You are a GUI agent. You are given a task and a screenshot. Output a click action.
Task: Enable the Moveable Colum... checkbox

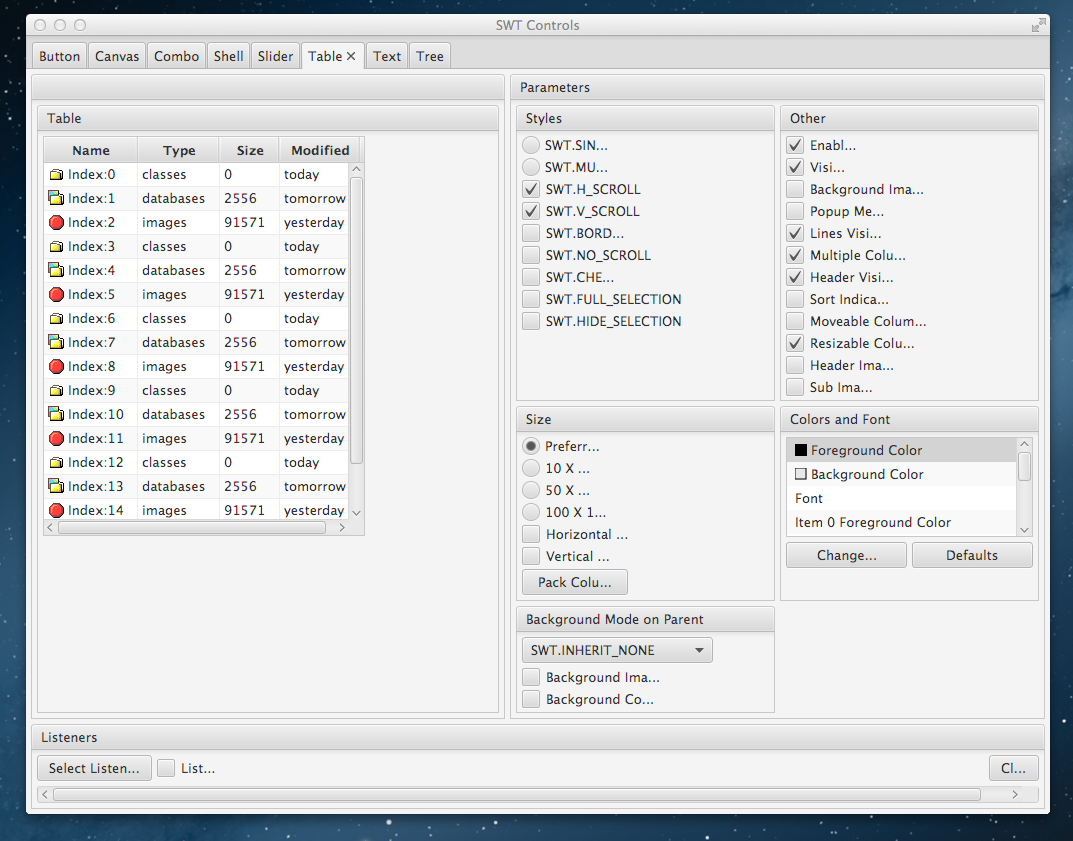(795, 321)
